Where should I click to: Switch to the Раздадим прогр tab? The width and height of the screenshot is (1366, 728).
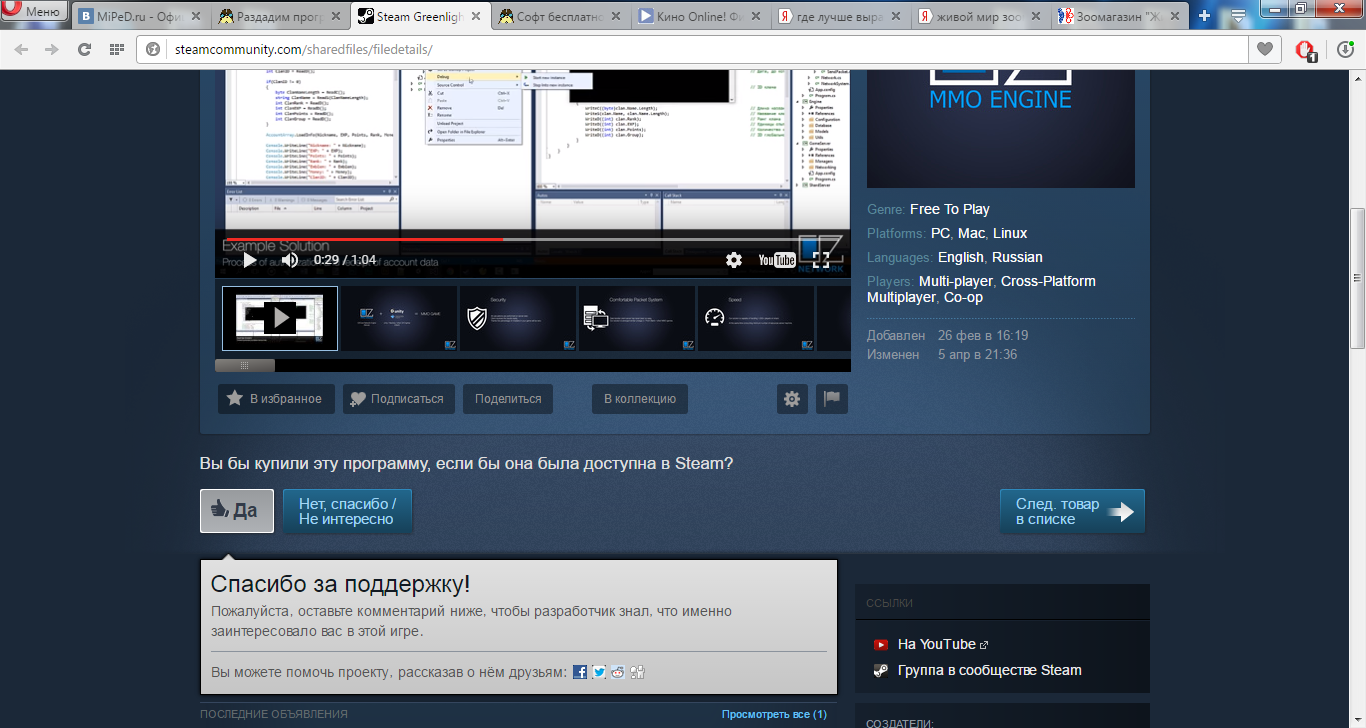tap(279, 16)
